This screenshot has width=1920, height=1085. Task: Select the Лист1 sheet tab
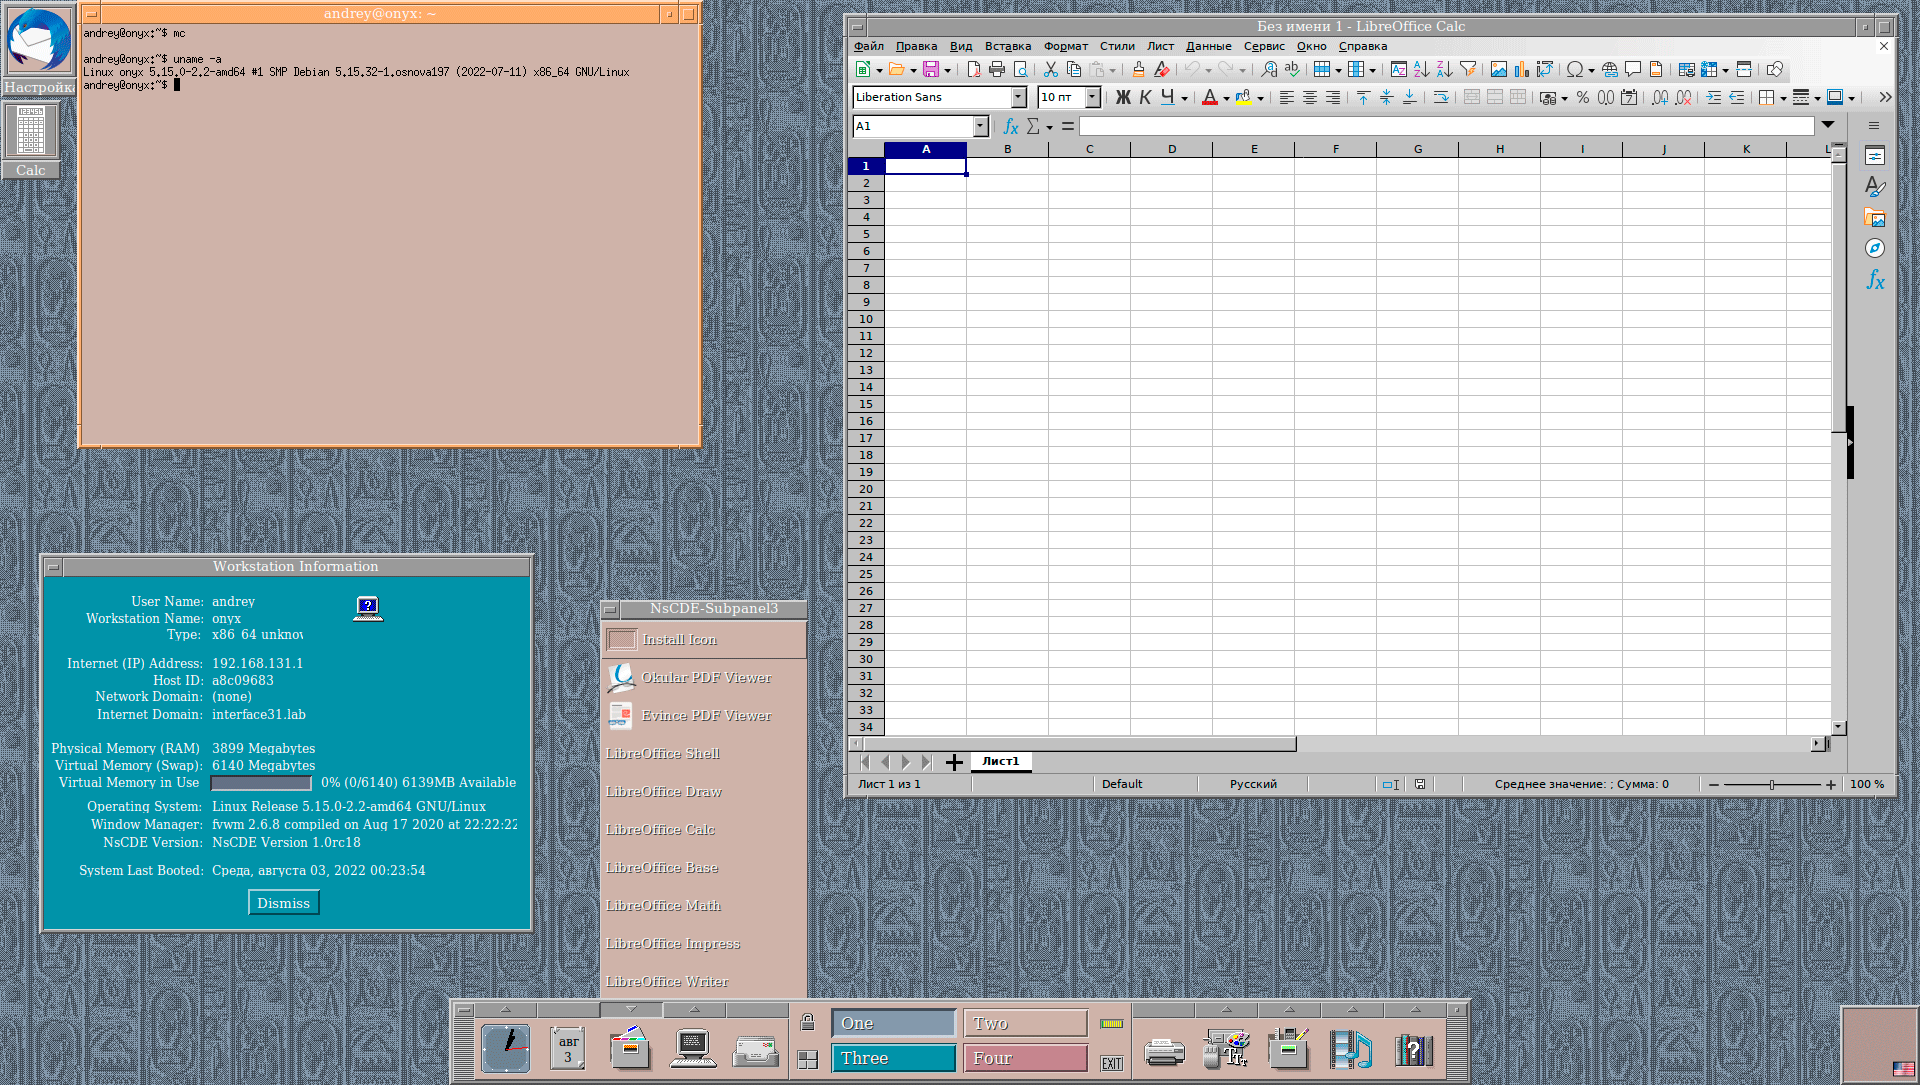1000,762
